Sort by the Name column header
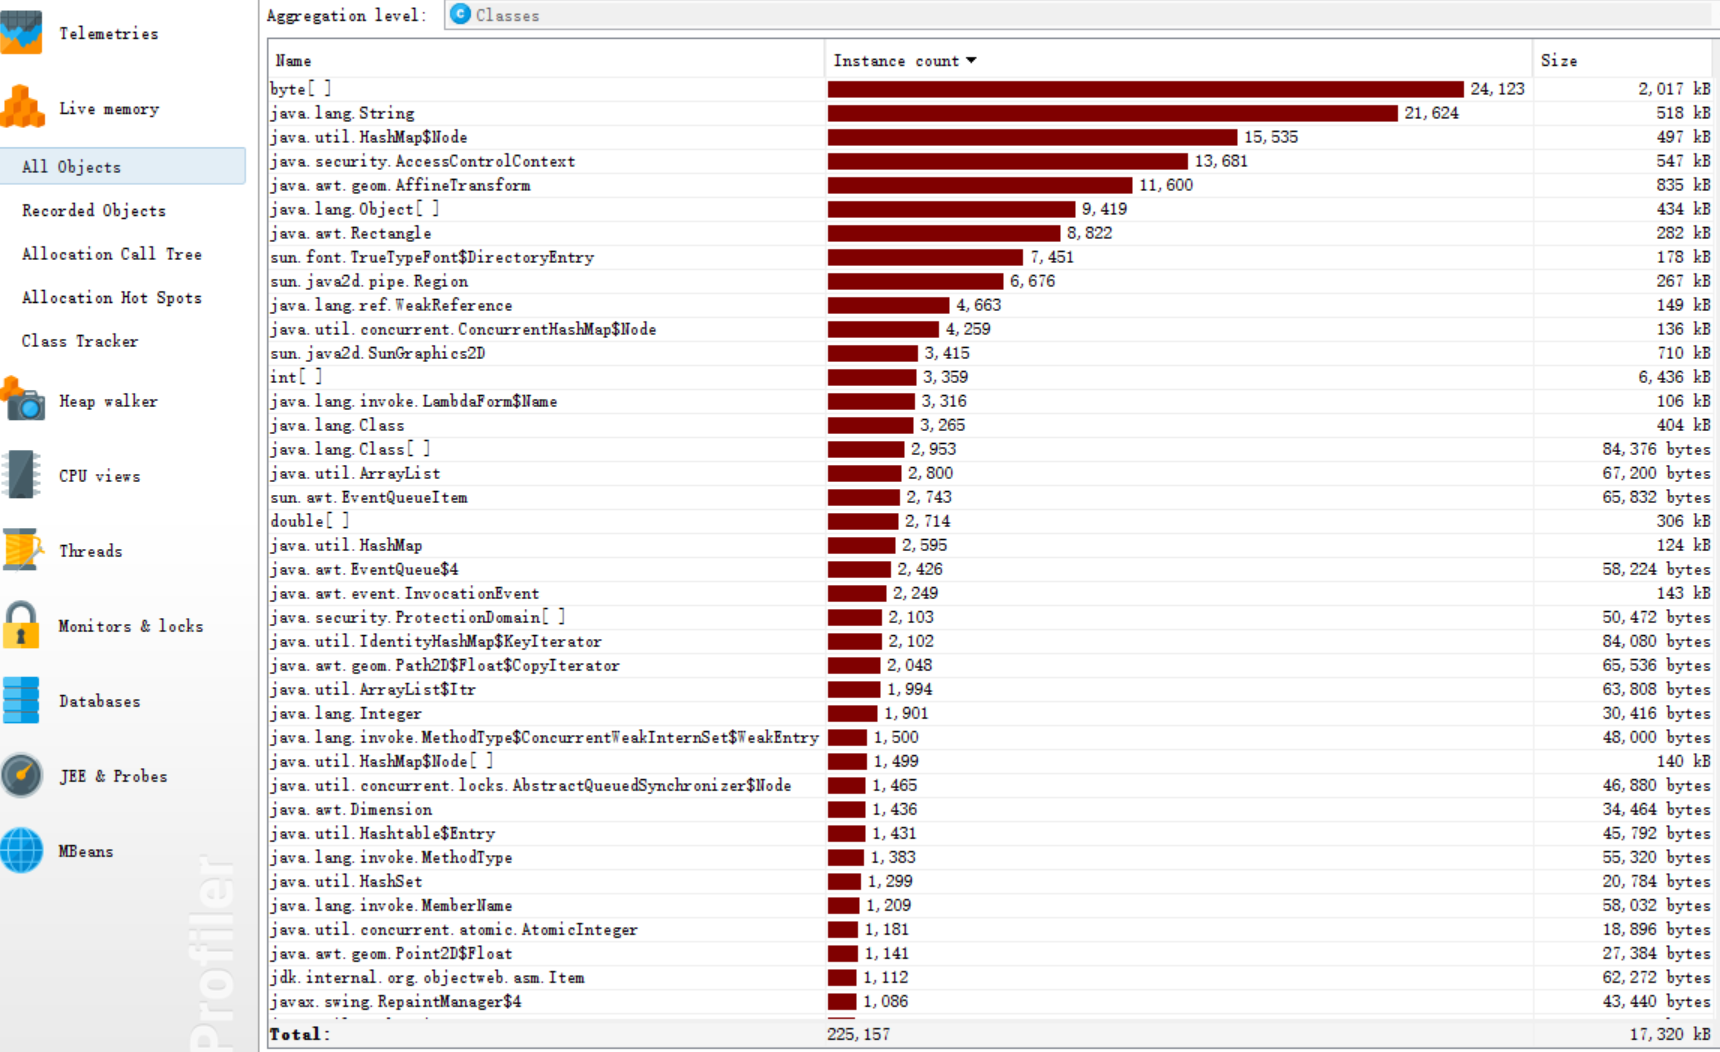The image size is (1720, 1052). pyautogui.click(x=546, y=60)
